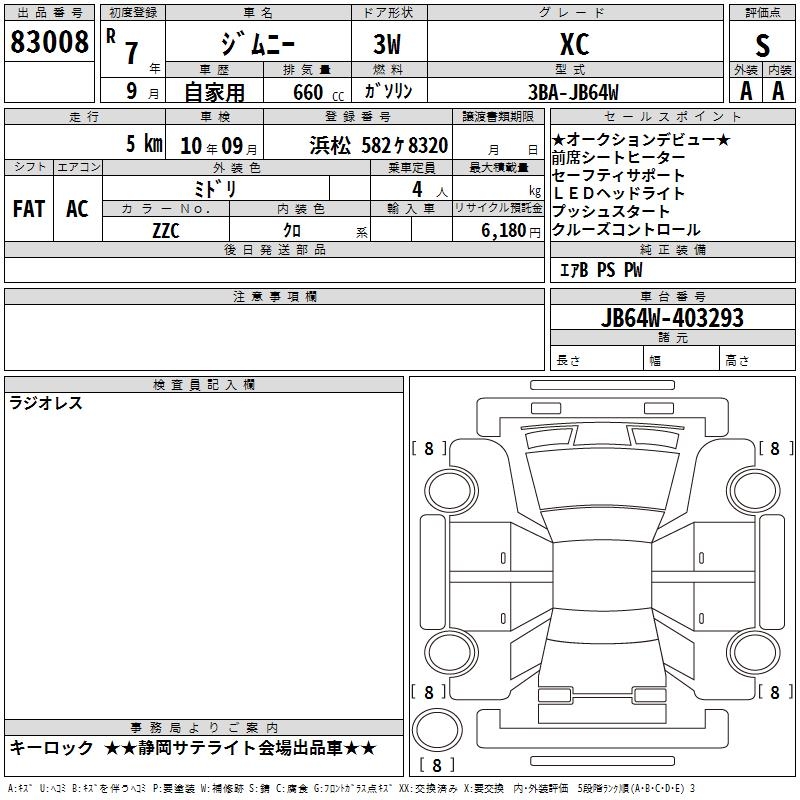Image resolution: width=800 pixels, height=800 pixels.
Task: Click the 出品番号 header
Action: [49, 12]
